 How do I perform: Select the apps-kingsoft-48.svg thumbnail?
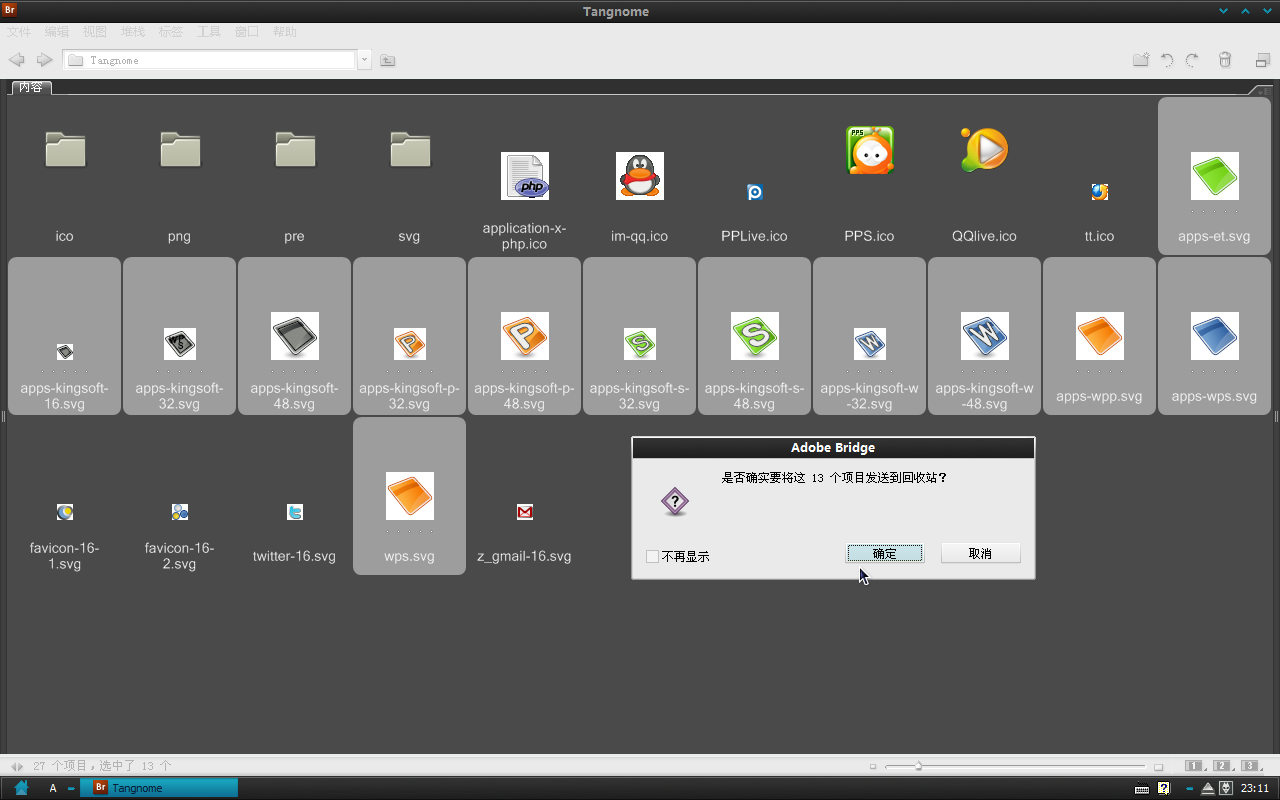point(294,336)
